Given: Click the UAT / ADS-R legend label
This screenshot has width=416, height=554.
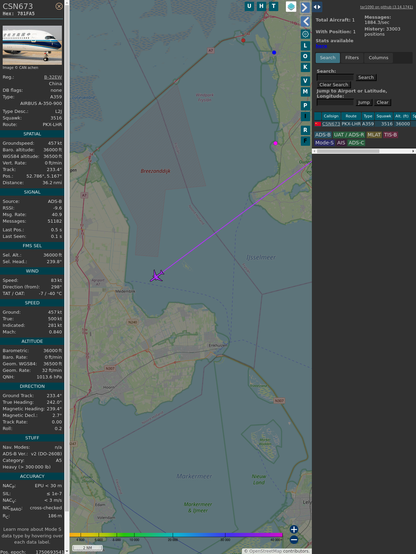Looking at the screenshot, I should pyautogui.click(x=349, y=135).
